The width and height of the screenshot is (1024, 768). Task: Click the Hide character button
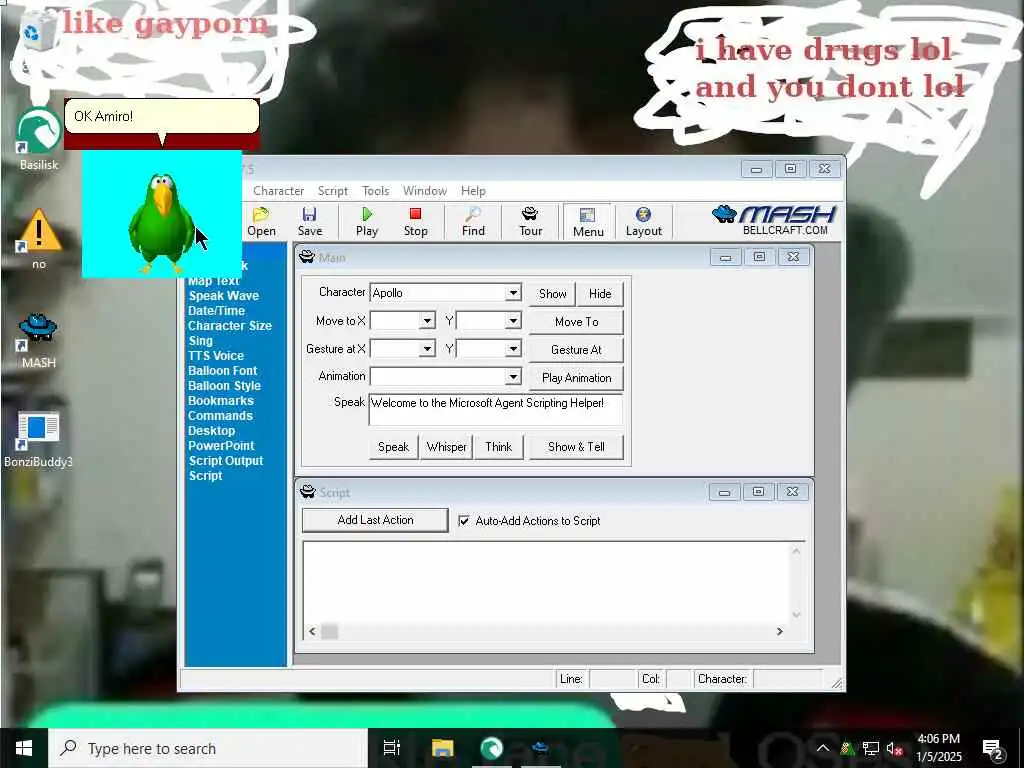600,294
